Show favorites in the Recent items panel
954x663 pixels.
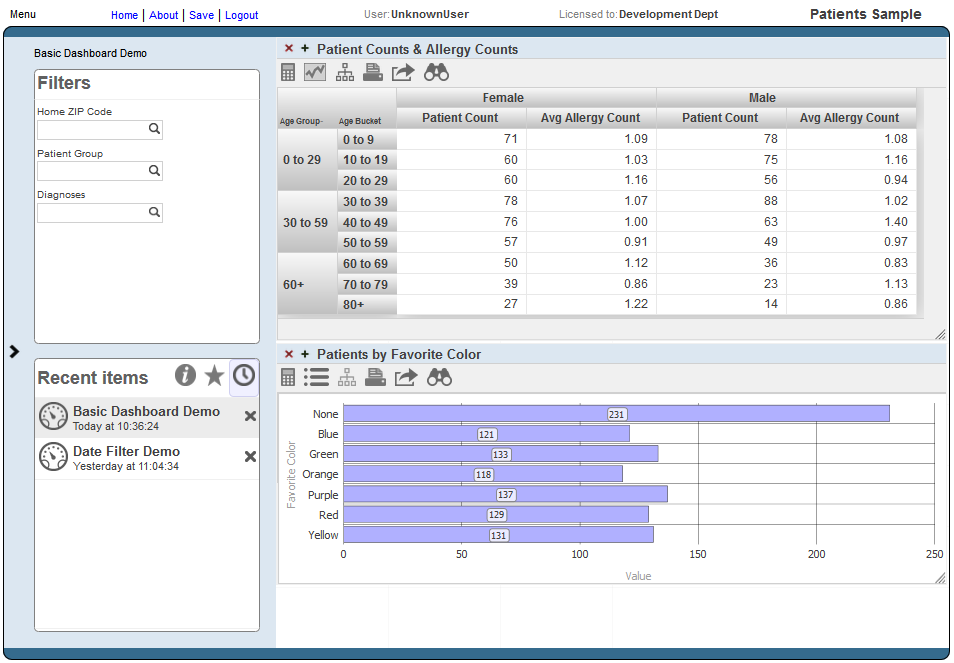pyautogui.click(x=214, y=375)
